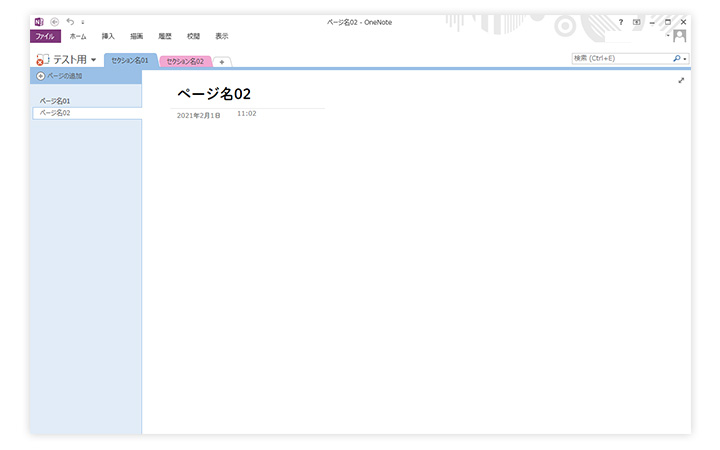720x450 pixels.
Task: Open the Customize Quick Access Toolbar dropdown
Action: 83,22
